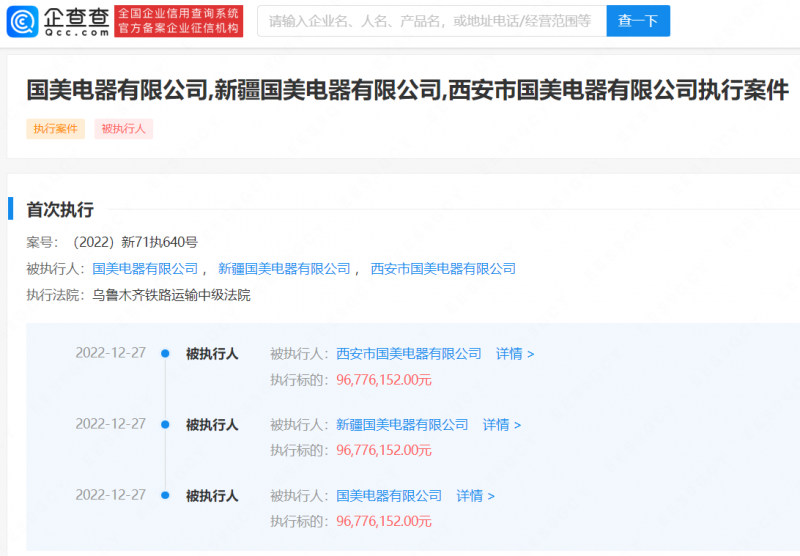Viewport: 800px width, 556px height.
Task: View 详情 for 国美电器有限公司 timeline entry
Action: (x=475, y=495)
